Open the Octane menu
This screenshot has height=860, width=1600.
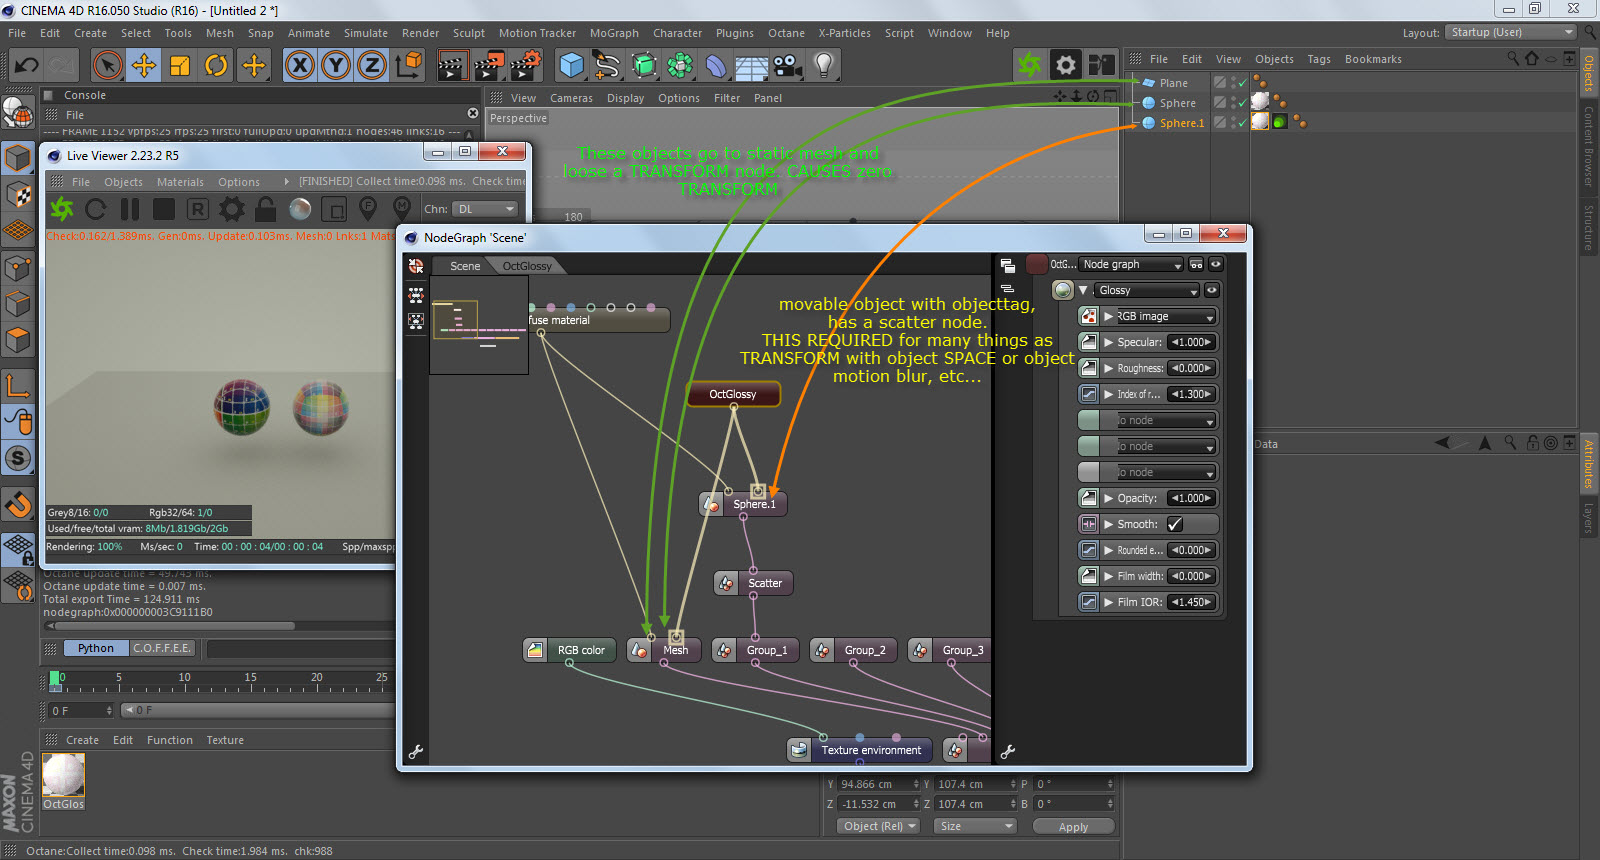click(x=786, y=33)
